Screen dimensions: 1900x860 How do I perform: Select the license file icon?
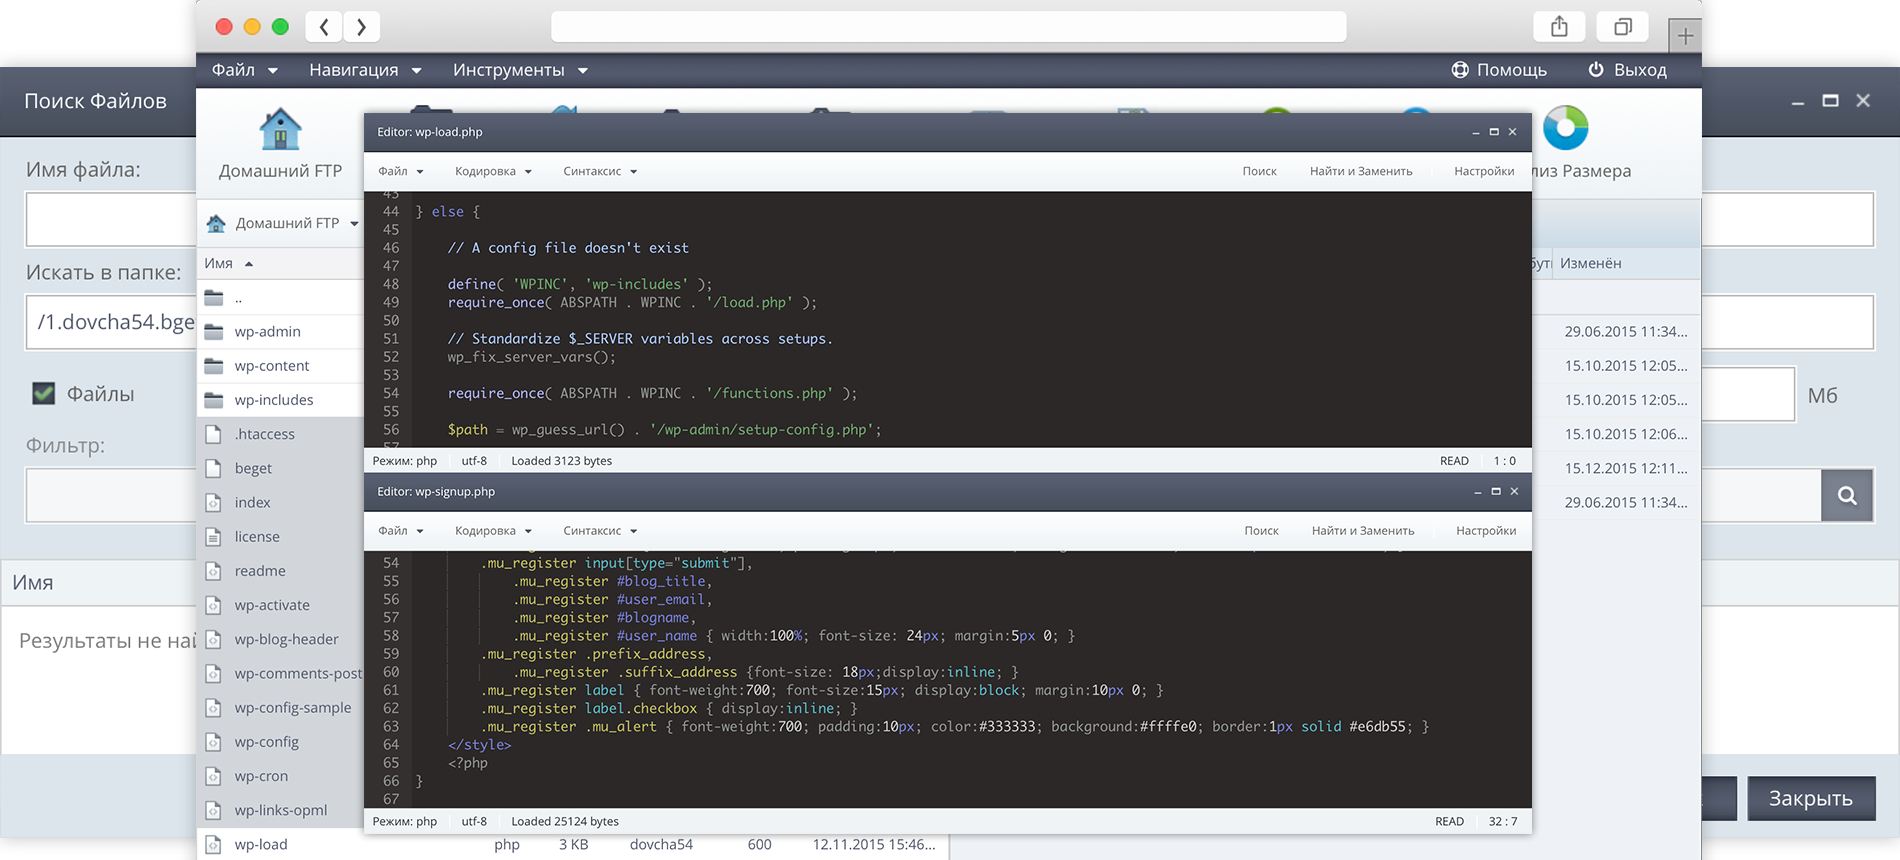point(213,537)
